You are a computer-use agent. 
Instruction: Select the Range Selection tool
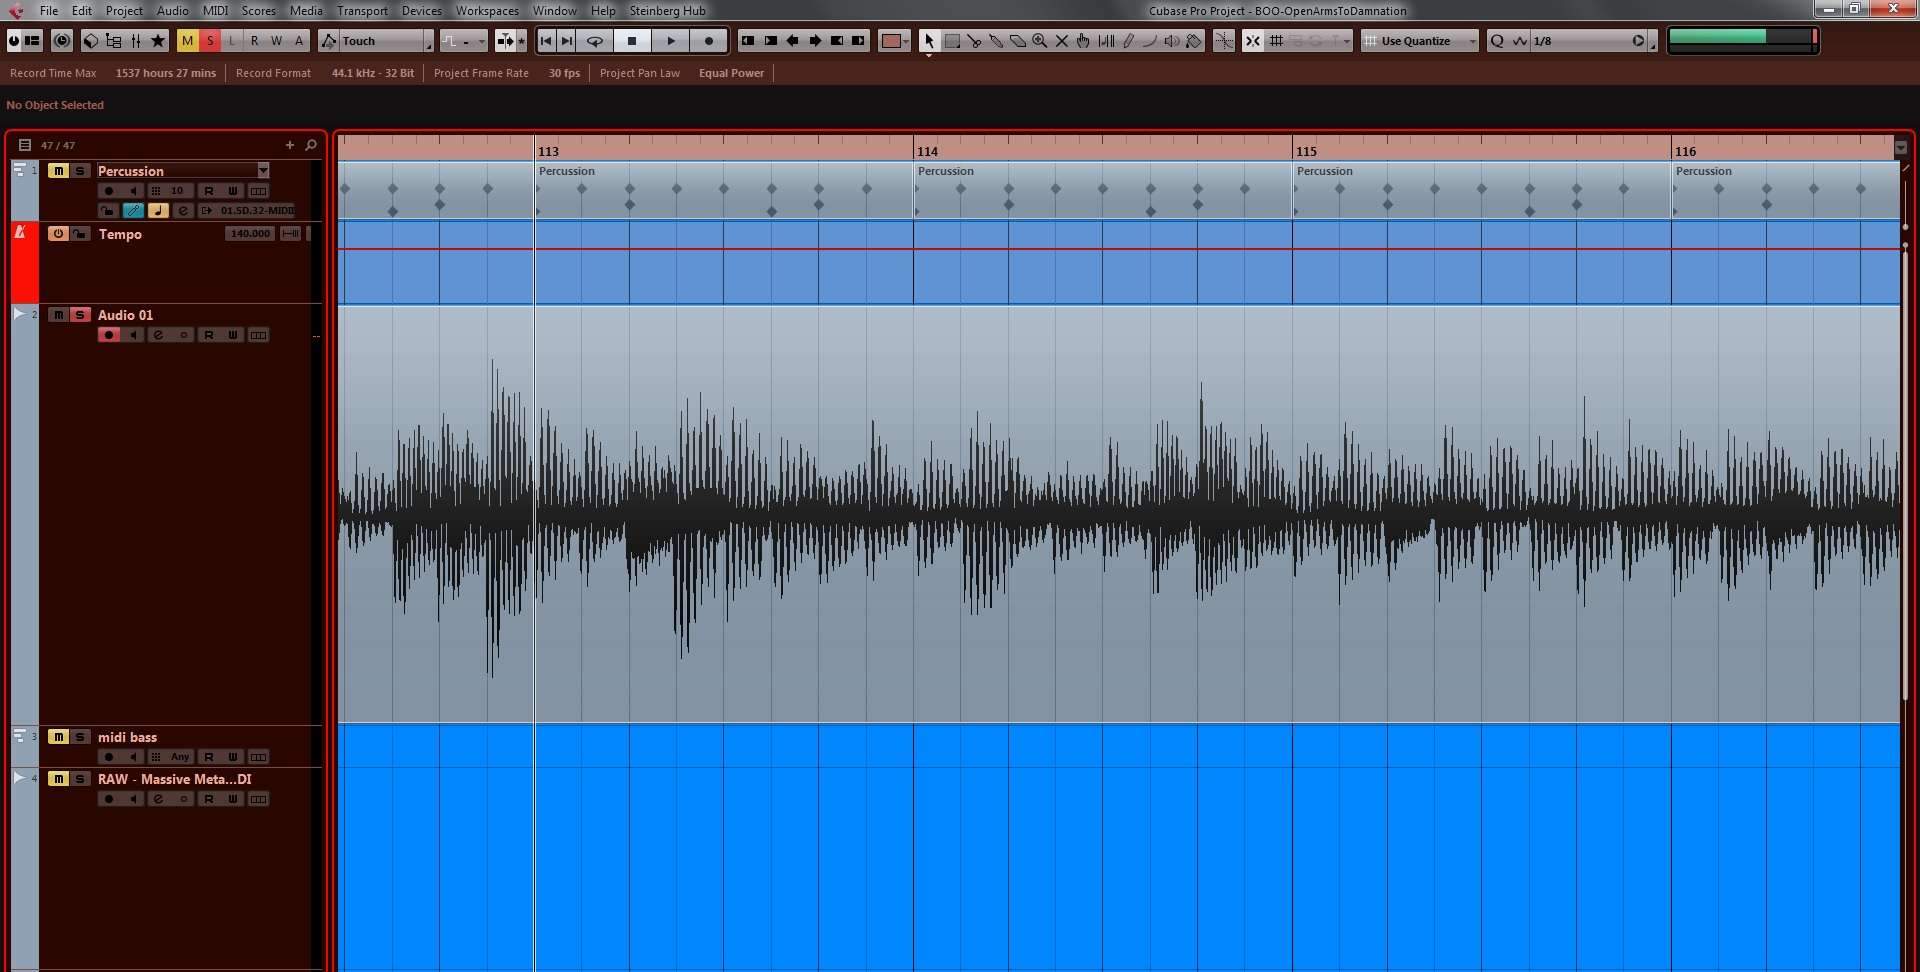point(952,41)
